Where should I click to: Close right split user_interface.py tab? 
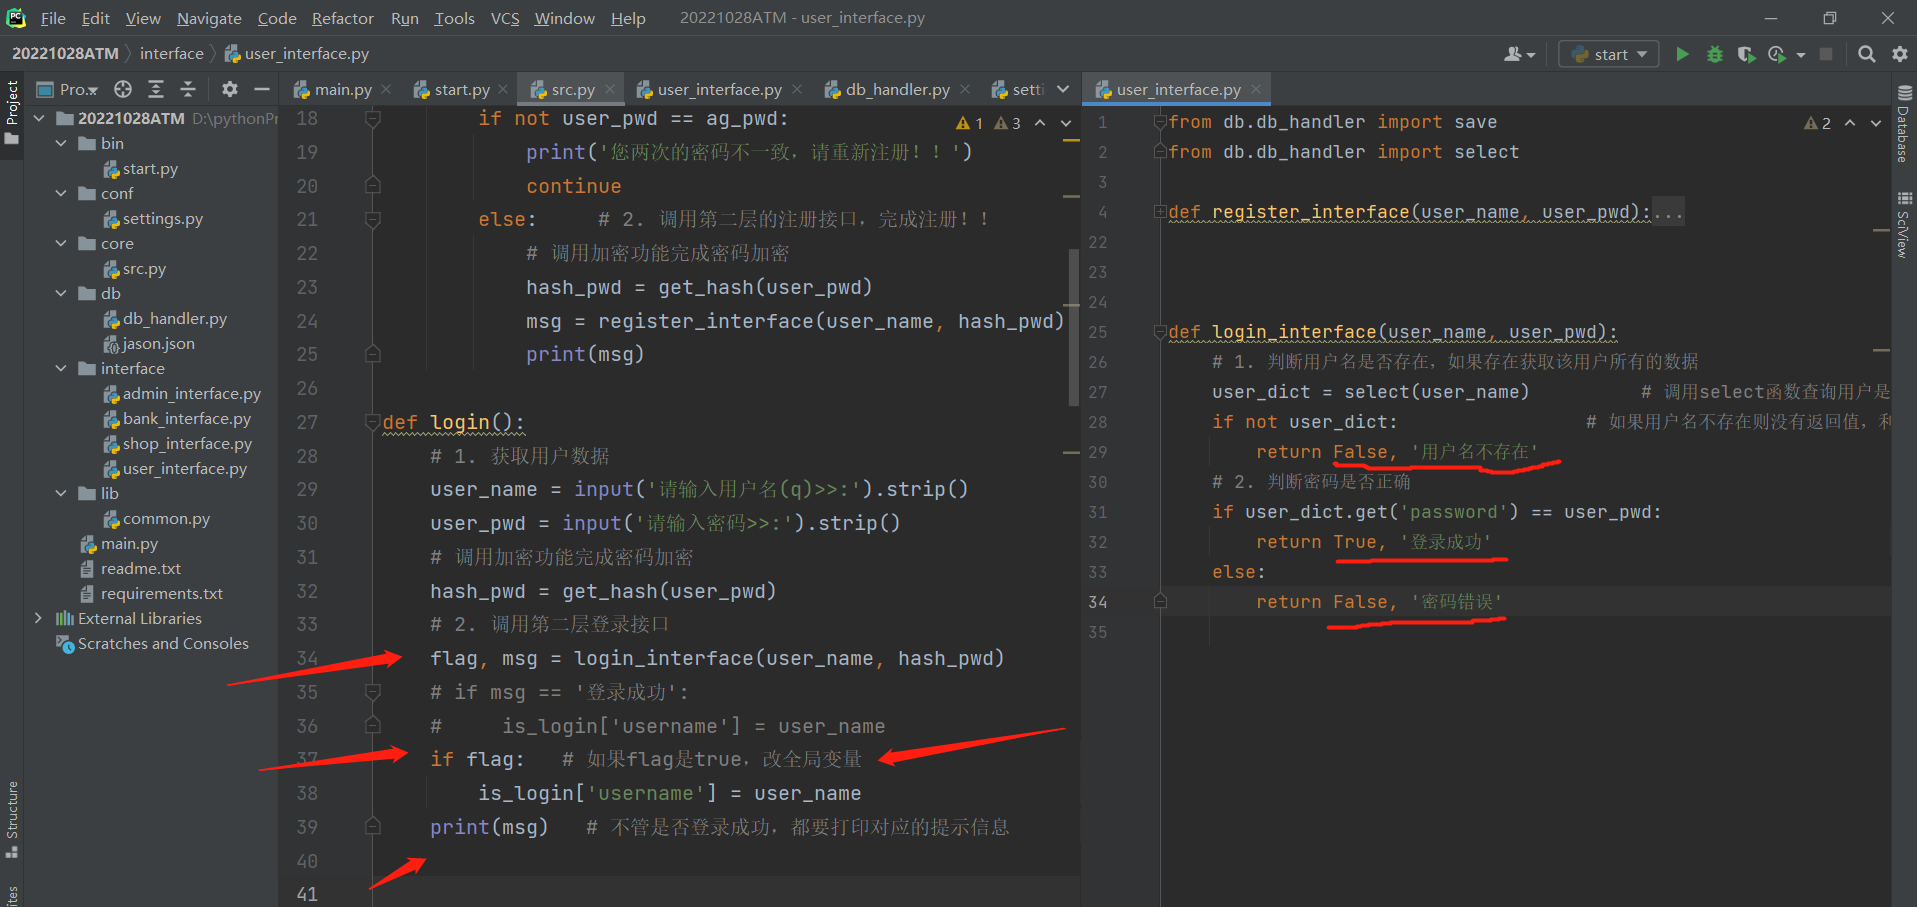(x=1256, y=89)
